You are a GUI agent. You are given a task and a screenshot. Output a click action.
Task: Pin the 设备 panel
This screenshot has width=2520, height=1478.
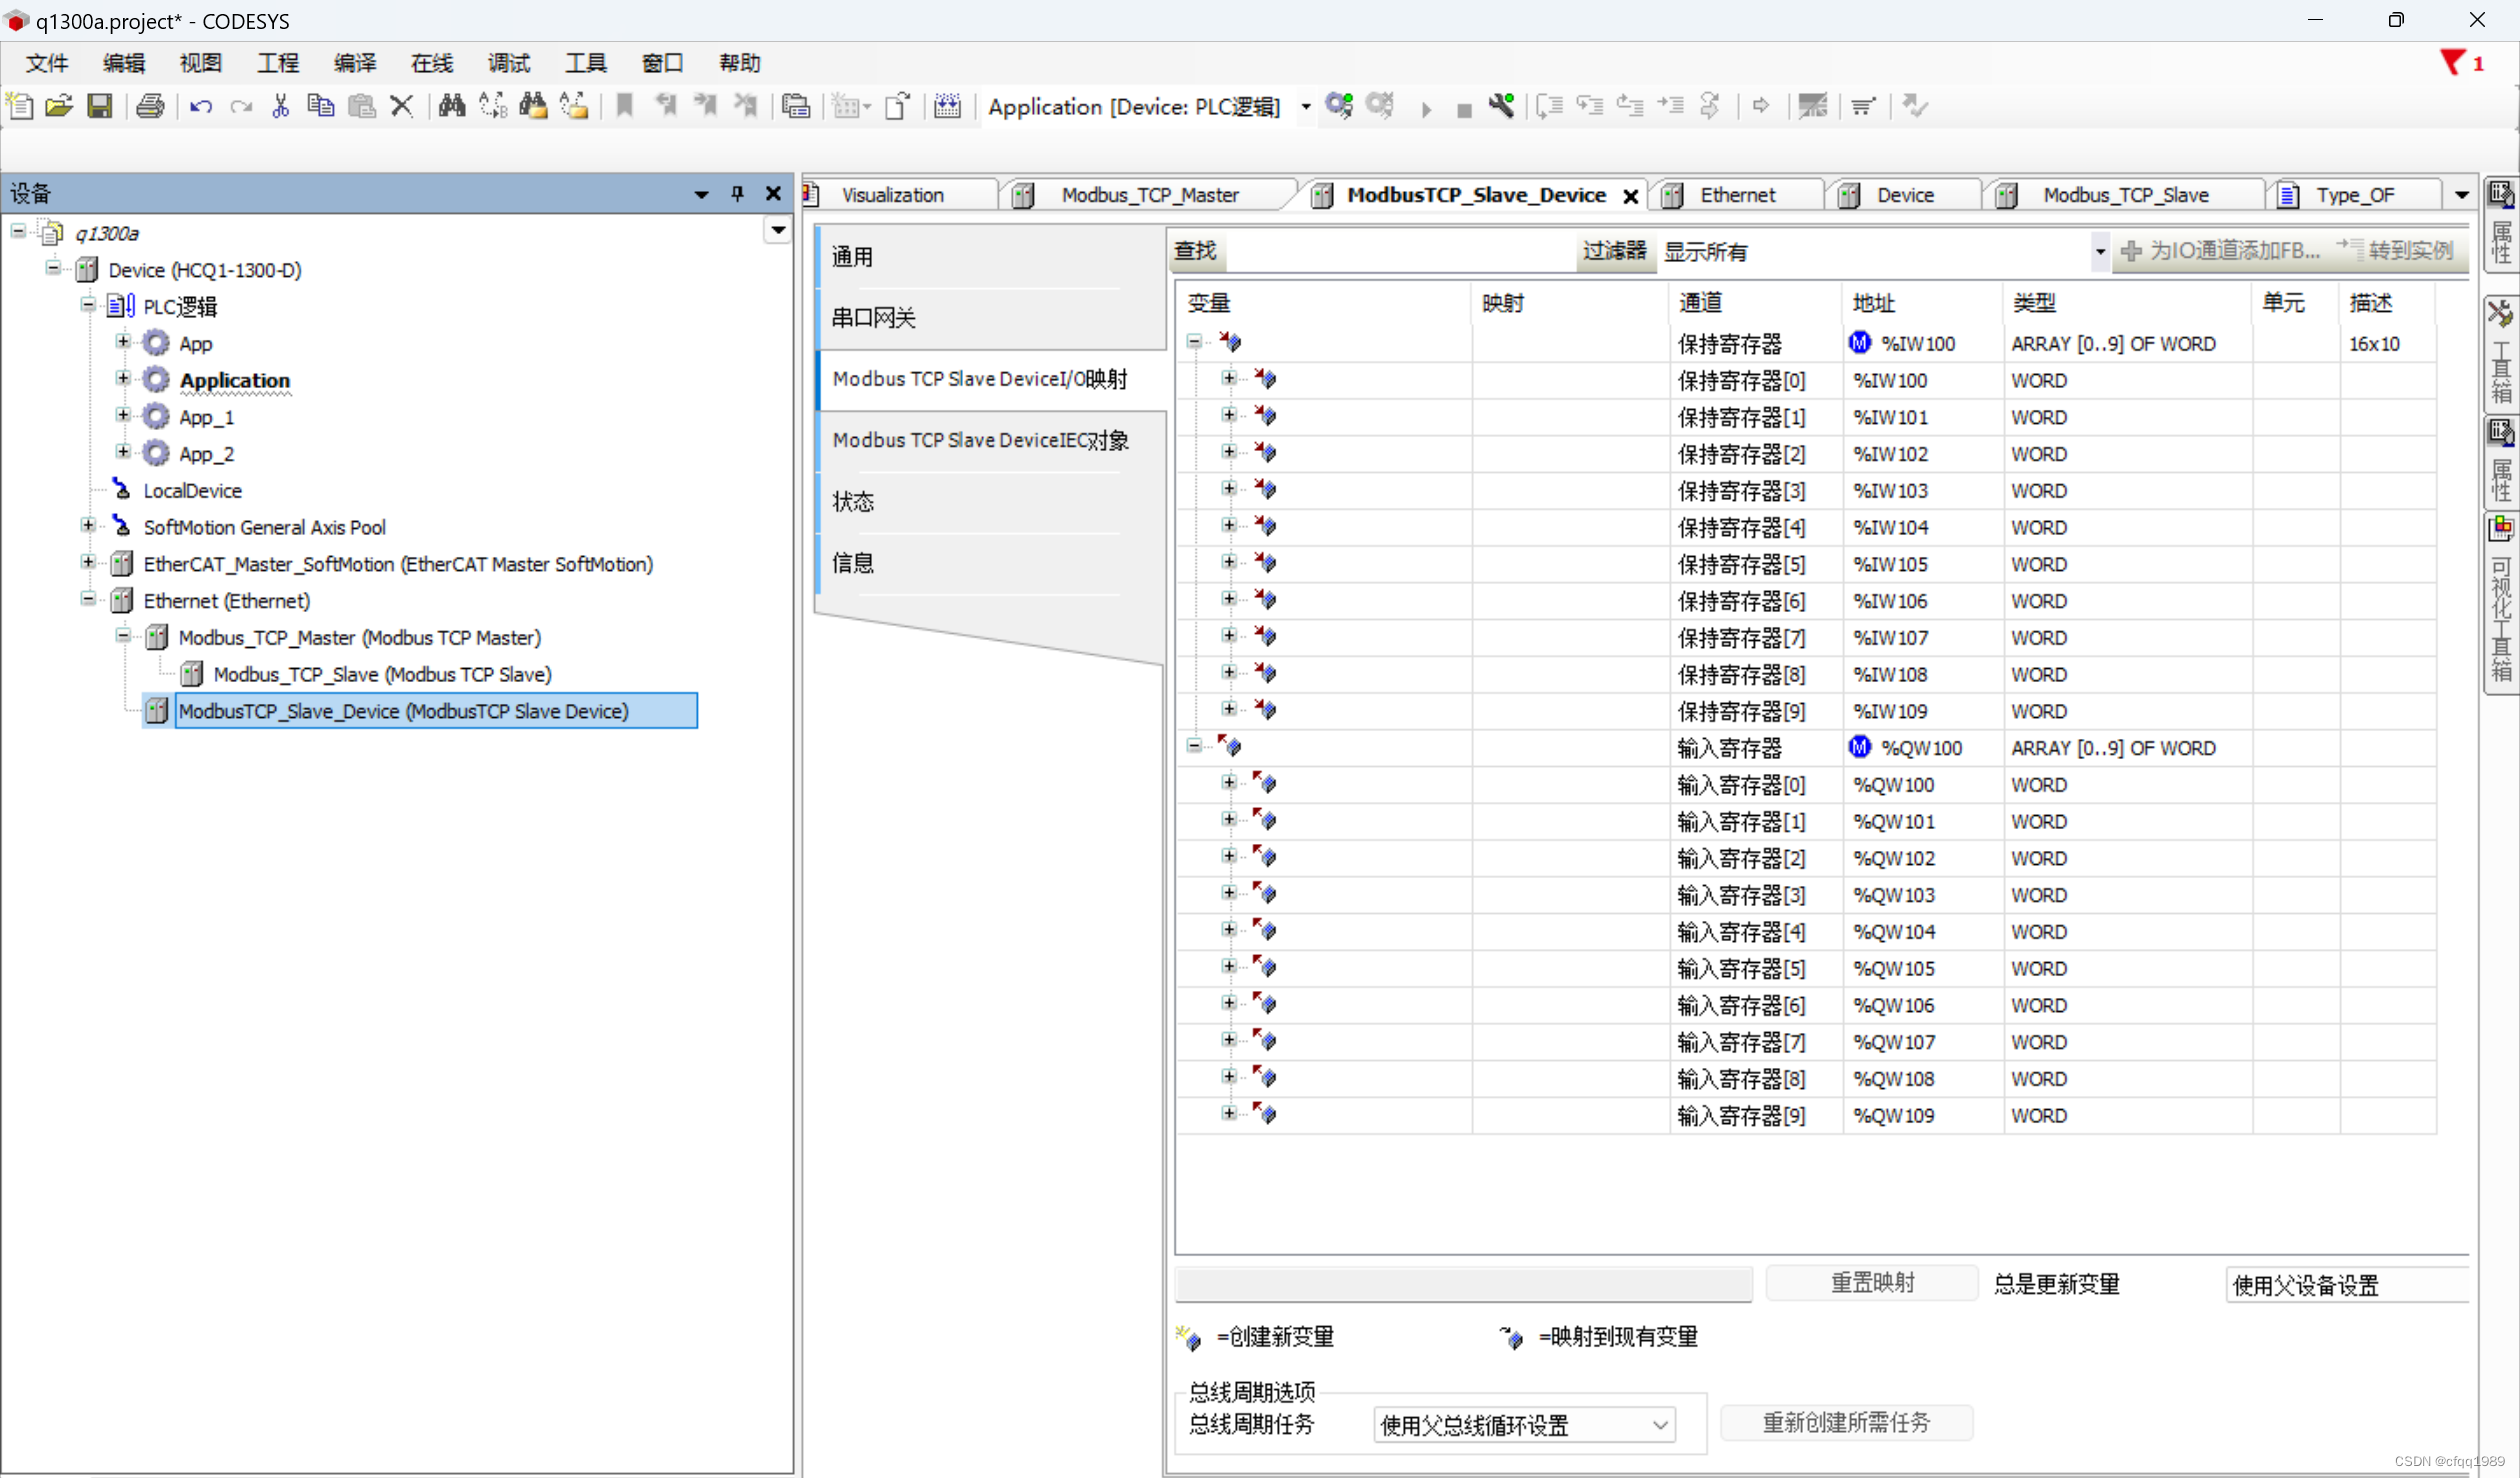[x=737, y=194]
